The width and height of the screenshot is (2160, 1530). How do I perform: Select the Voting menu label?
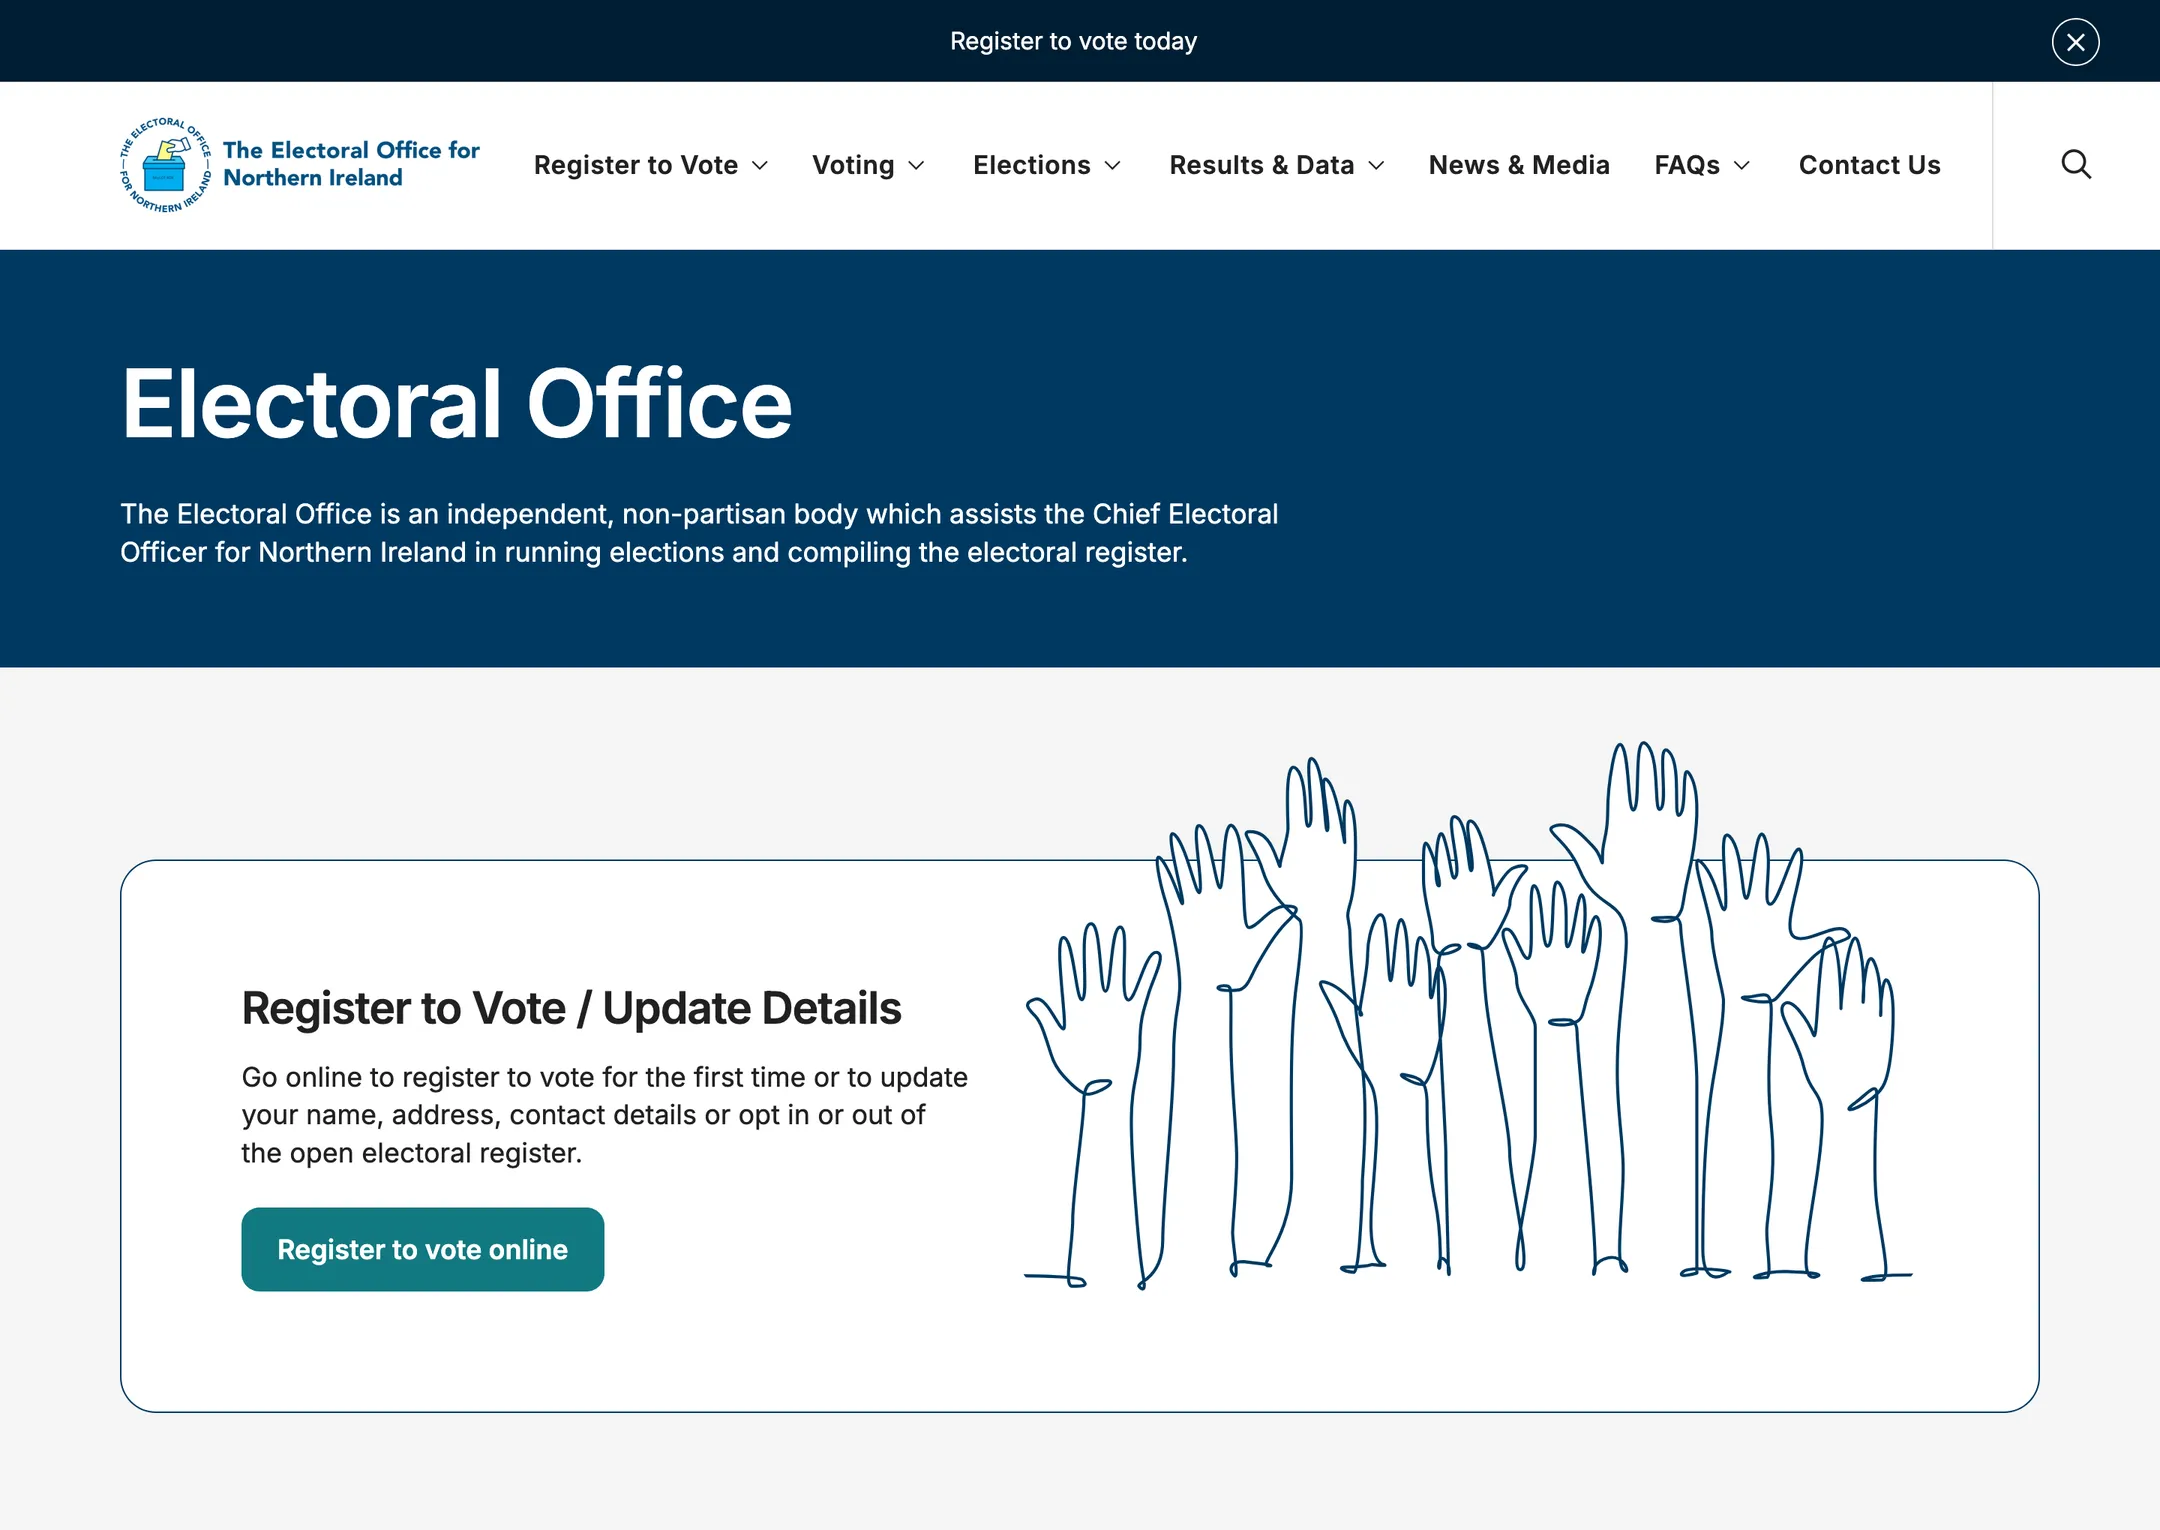(853, 165)
